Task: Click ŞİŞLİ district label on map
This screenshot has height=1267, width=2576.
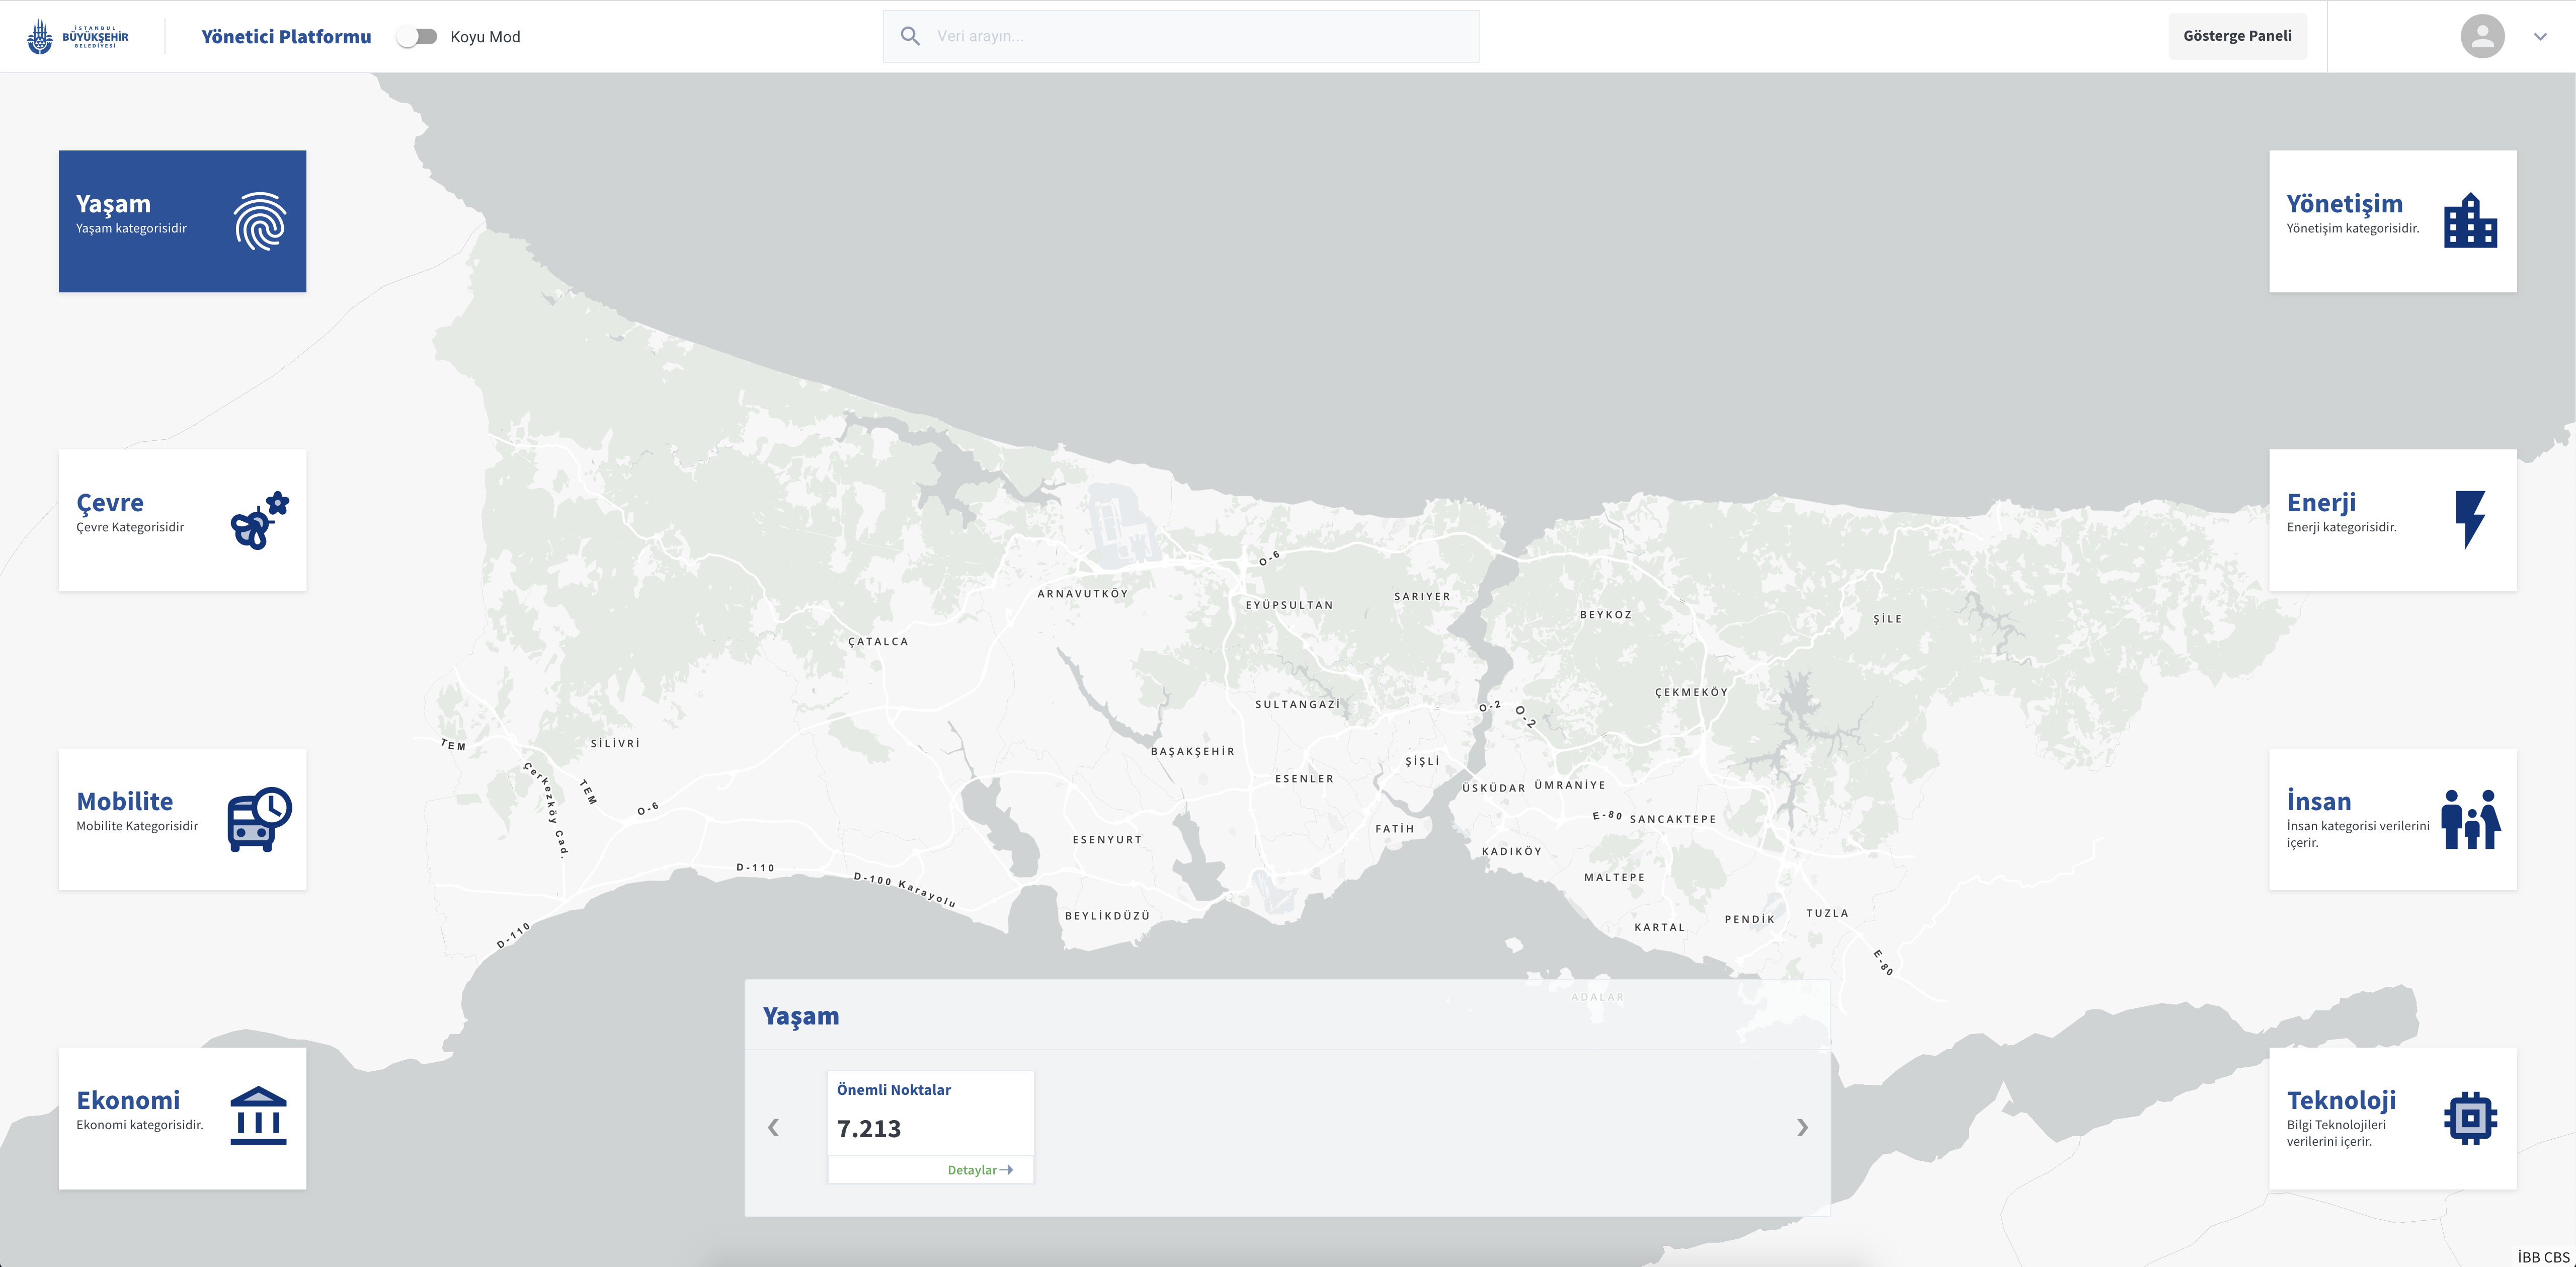Action: pyautogui.click(x=1422, y=762)
